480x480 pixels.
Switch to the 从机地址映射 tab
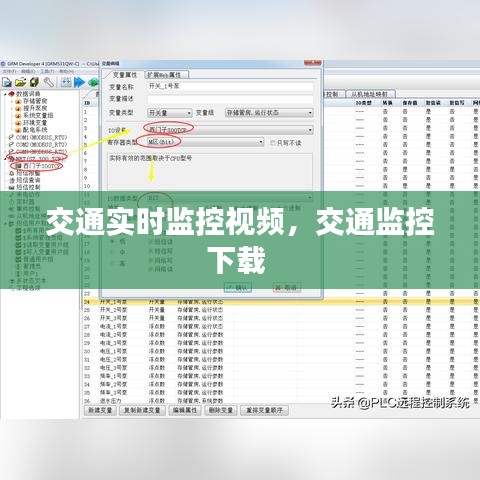click(370, 94)
